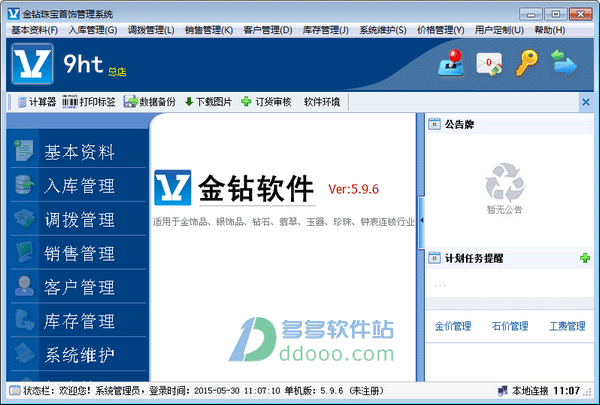600x405 pixels.
Task: Open the 销售管理(K) menu
Action: click(x=209, y=30)
